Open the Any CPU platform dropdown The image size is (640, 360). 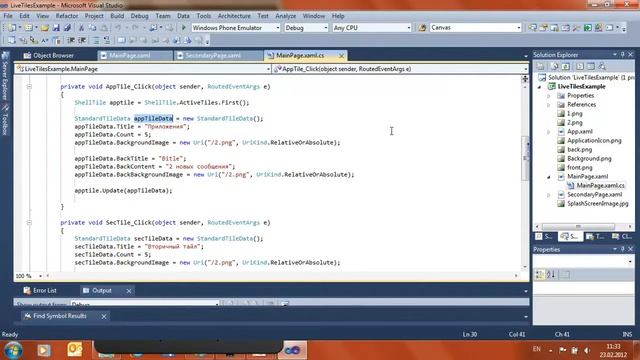pos(409,28)
